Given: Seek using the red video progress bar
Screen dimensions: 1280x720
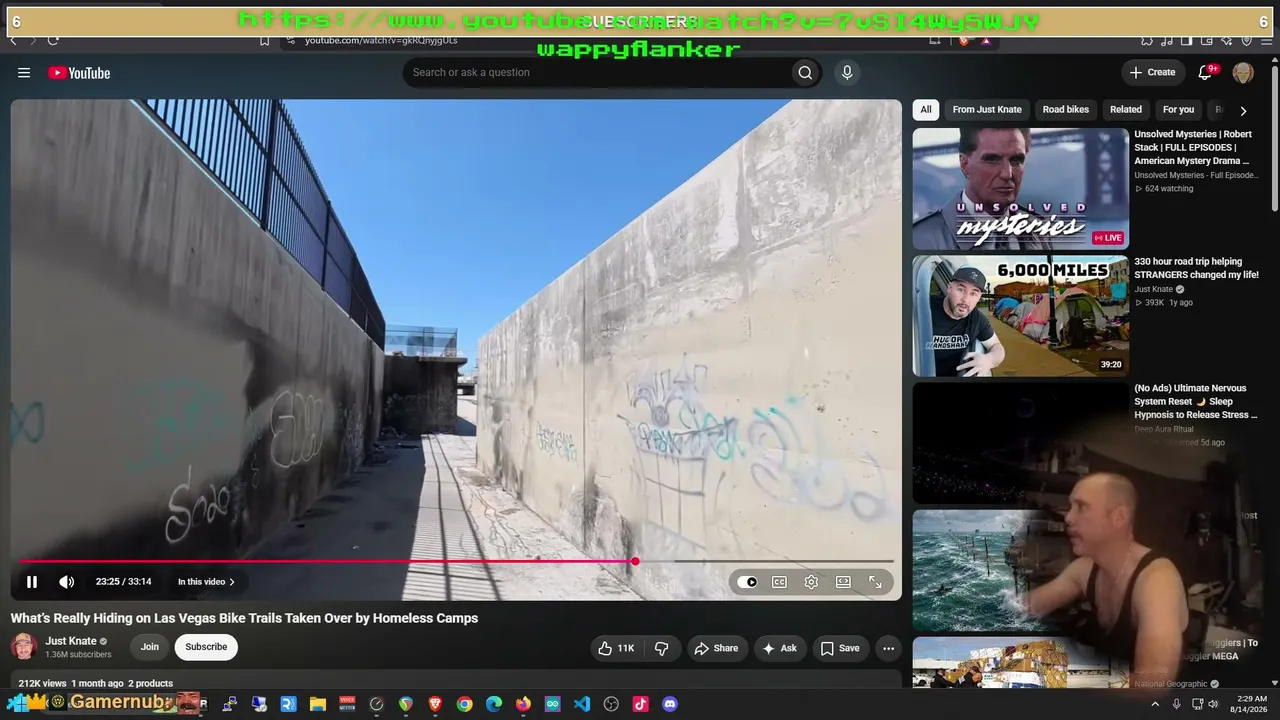Looking at the screenshot, I should tap(456, 561).
